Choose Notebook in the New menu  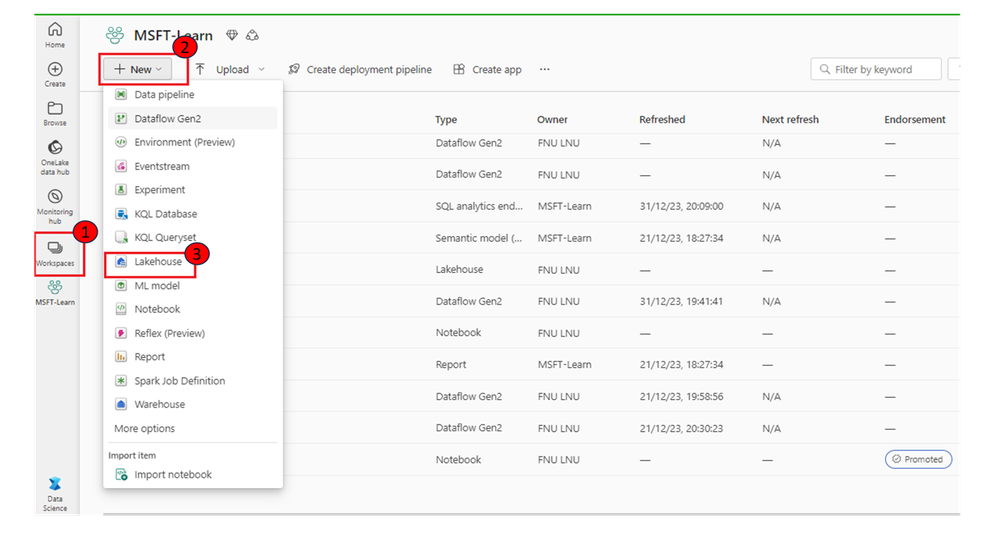pos(193,309)
